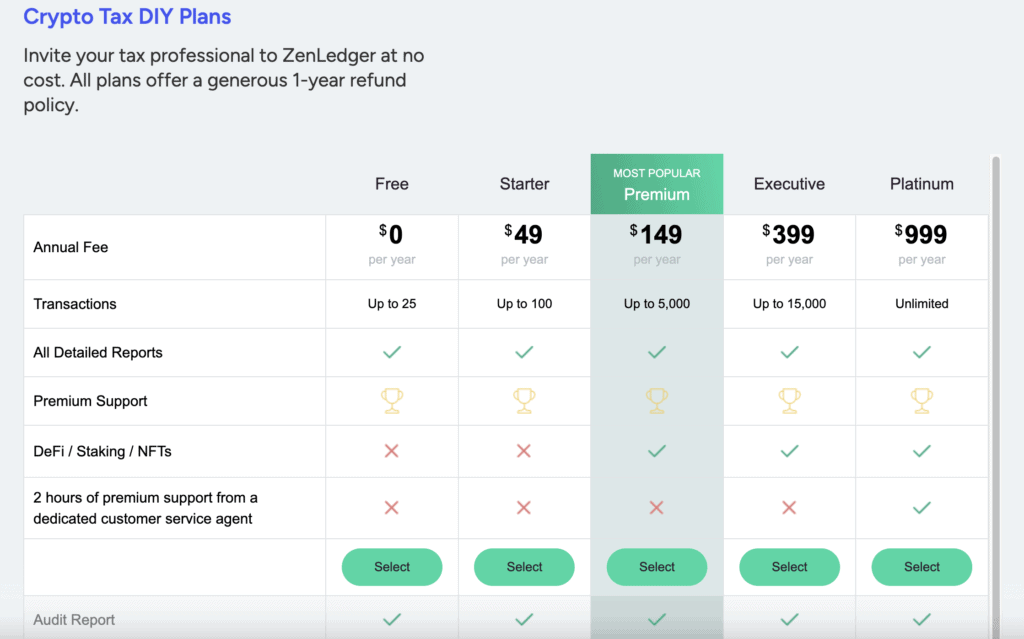Screen dimensions: 1024x639
Task: Click the Free plan DeFi red X icon
Action: pos(391,451)
